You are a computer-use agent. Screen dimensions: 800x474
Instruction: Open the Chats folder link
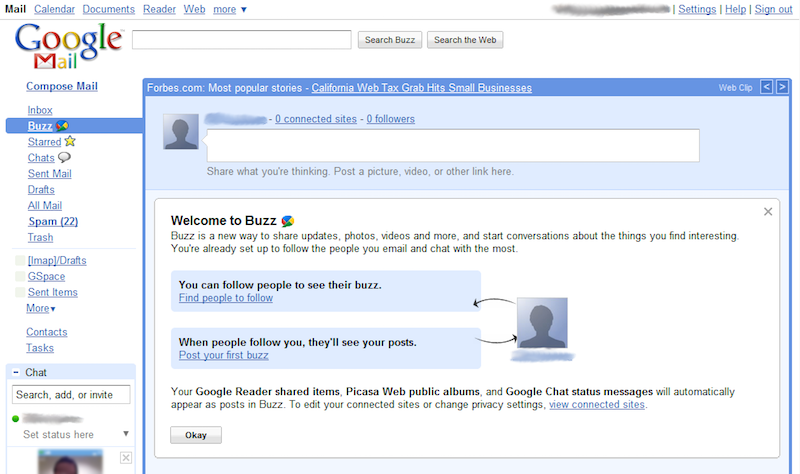pyautogui.click(x=41, y=158)
